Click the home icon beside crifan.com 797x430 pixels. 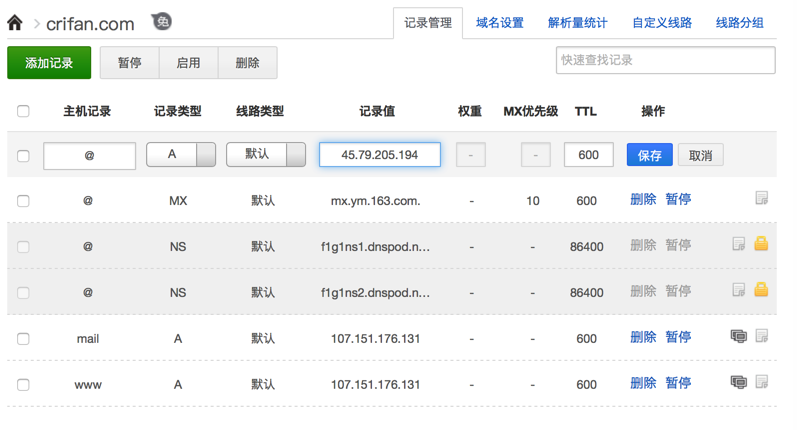14,22
